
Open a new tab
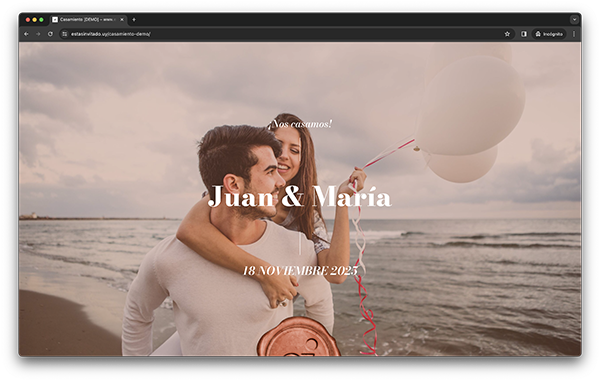pyautogui.click(x=134, y=20)
